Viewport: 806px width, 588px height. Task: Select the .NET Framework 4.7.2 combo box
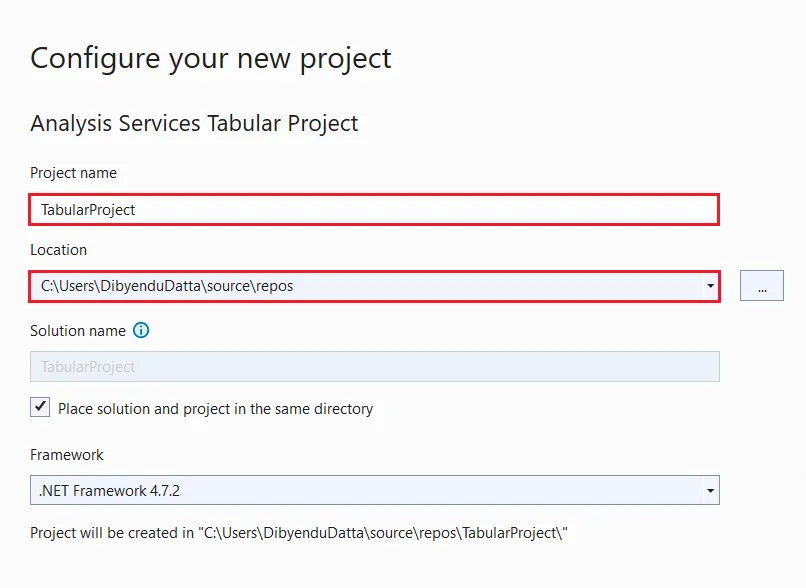click(x=360, y=491)
